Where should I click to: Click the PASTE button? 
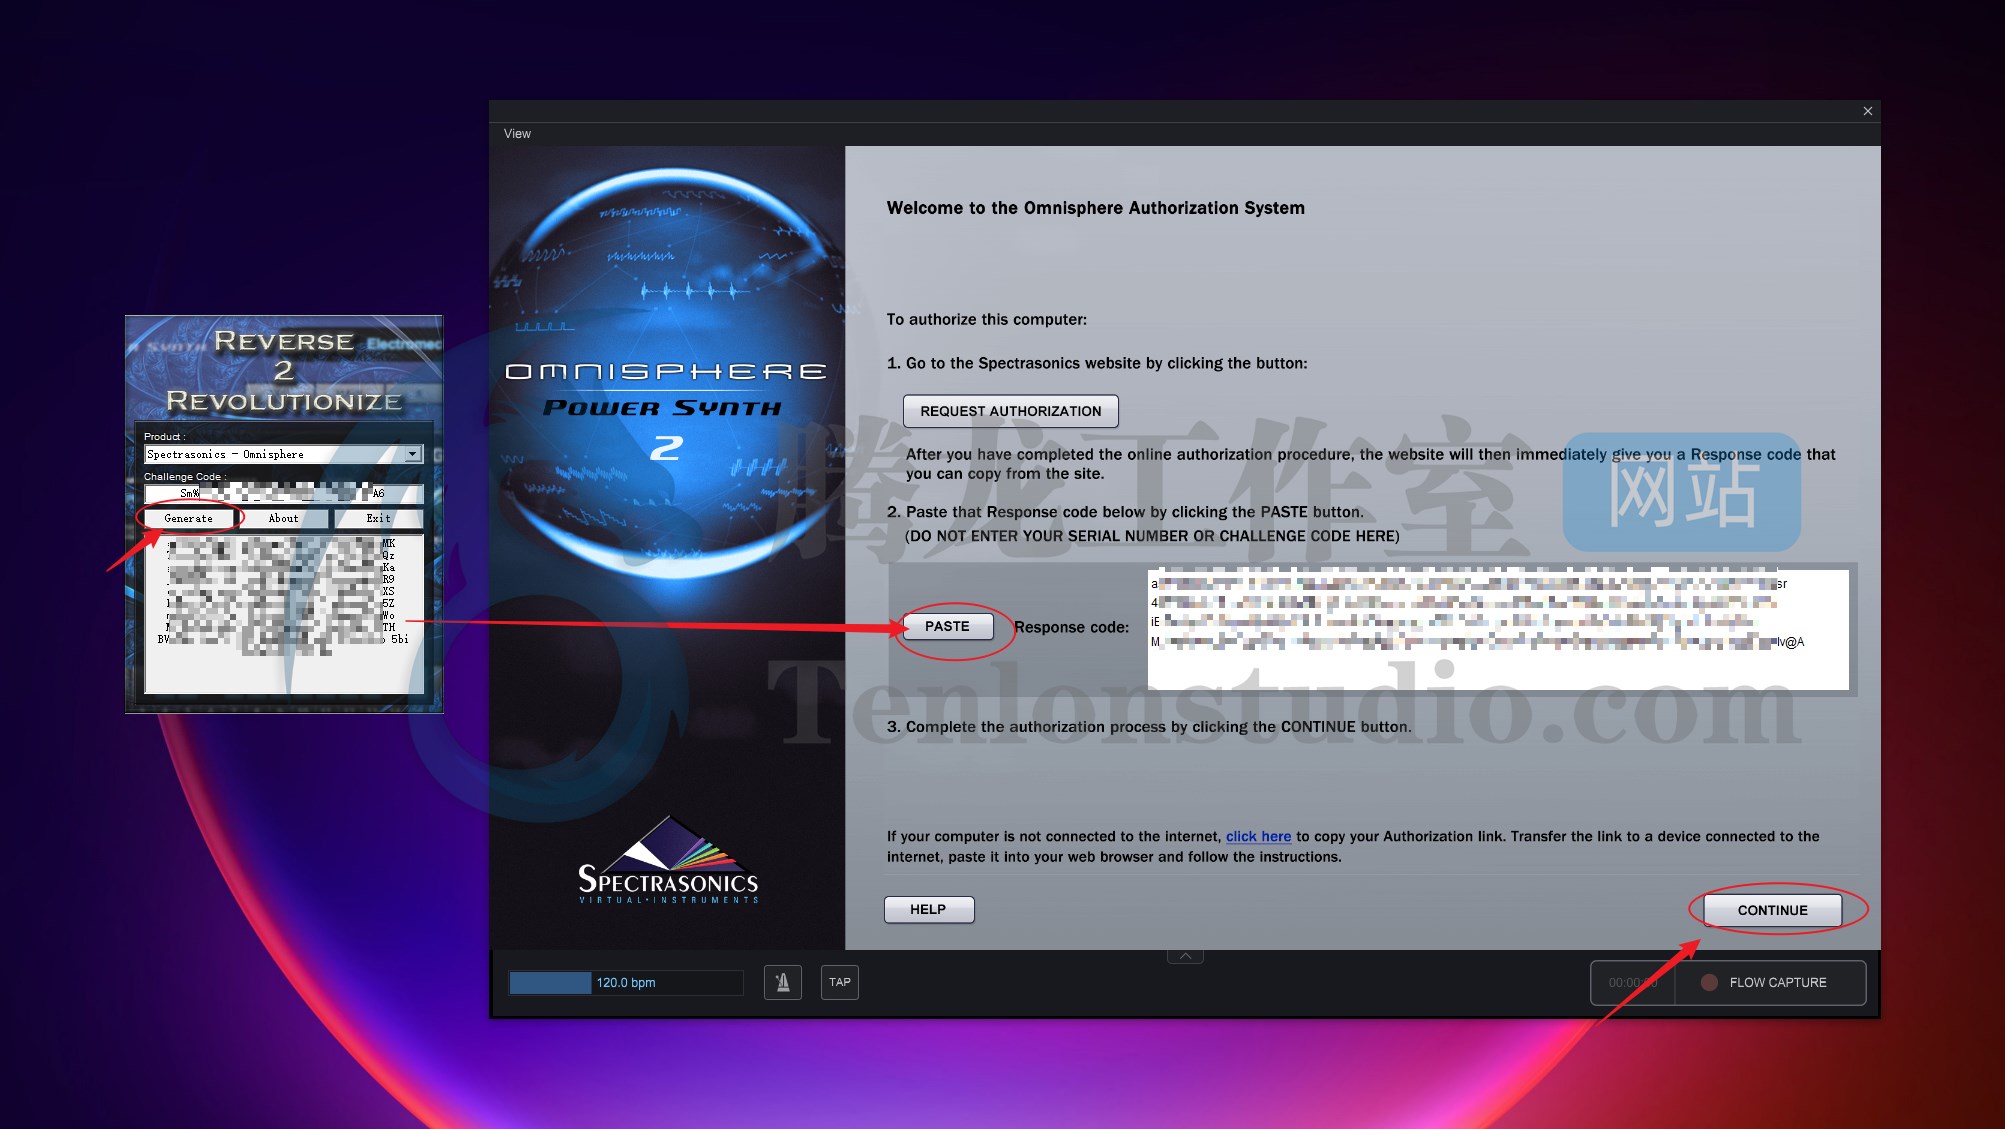pyautogui.click(x=947, y=626)
